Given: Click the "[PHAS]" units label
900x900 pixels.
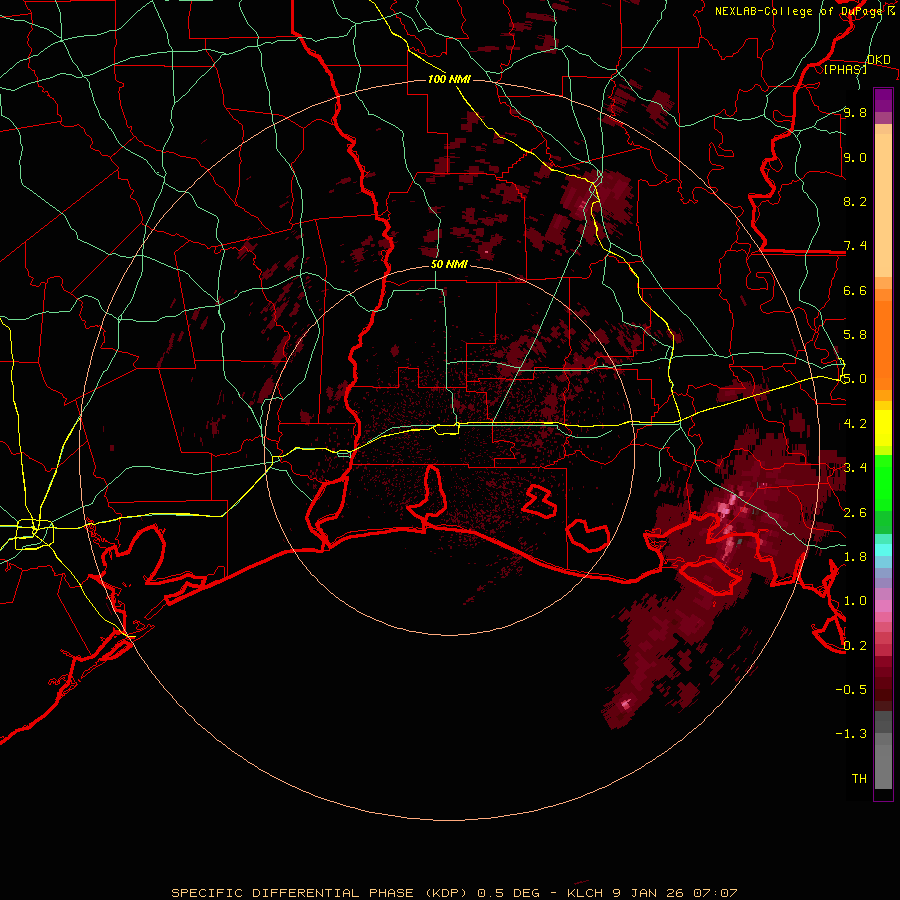Looking at the screenshot, I should point(845,70).
